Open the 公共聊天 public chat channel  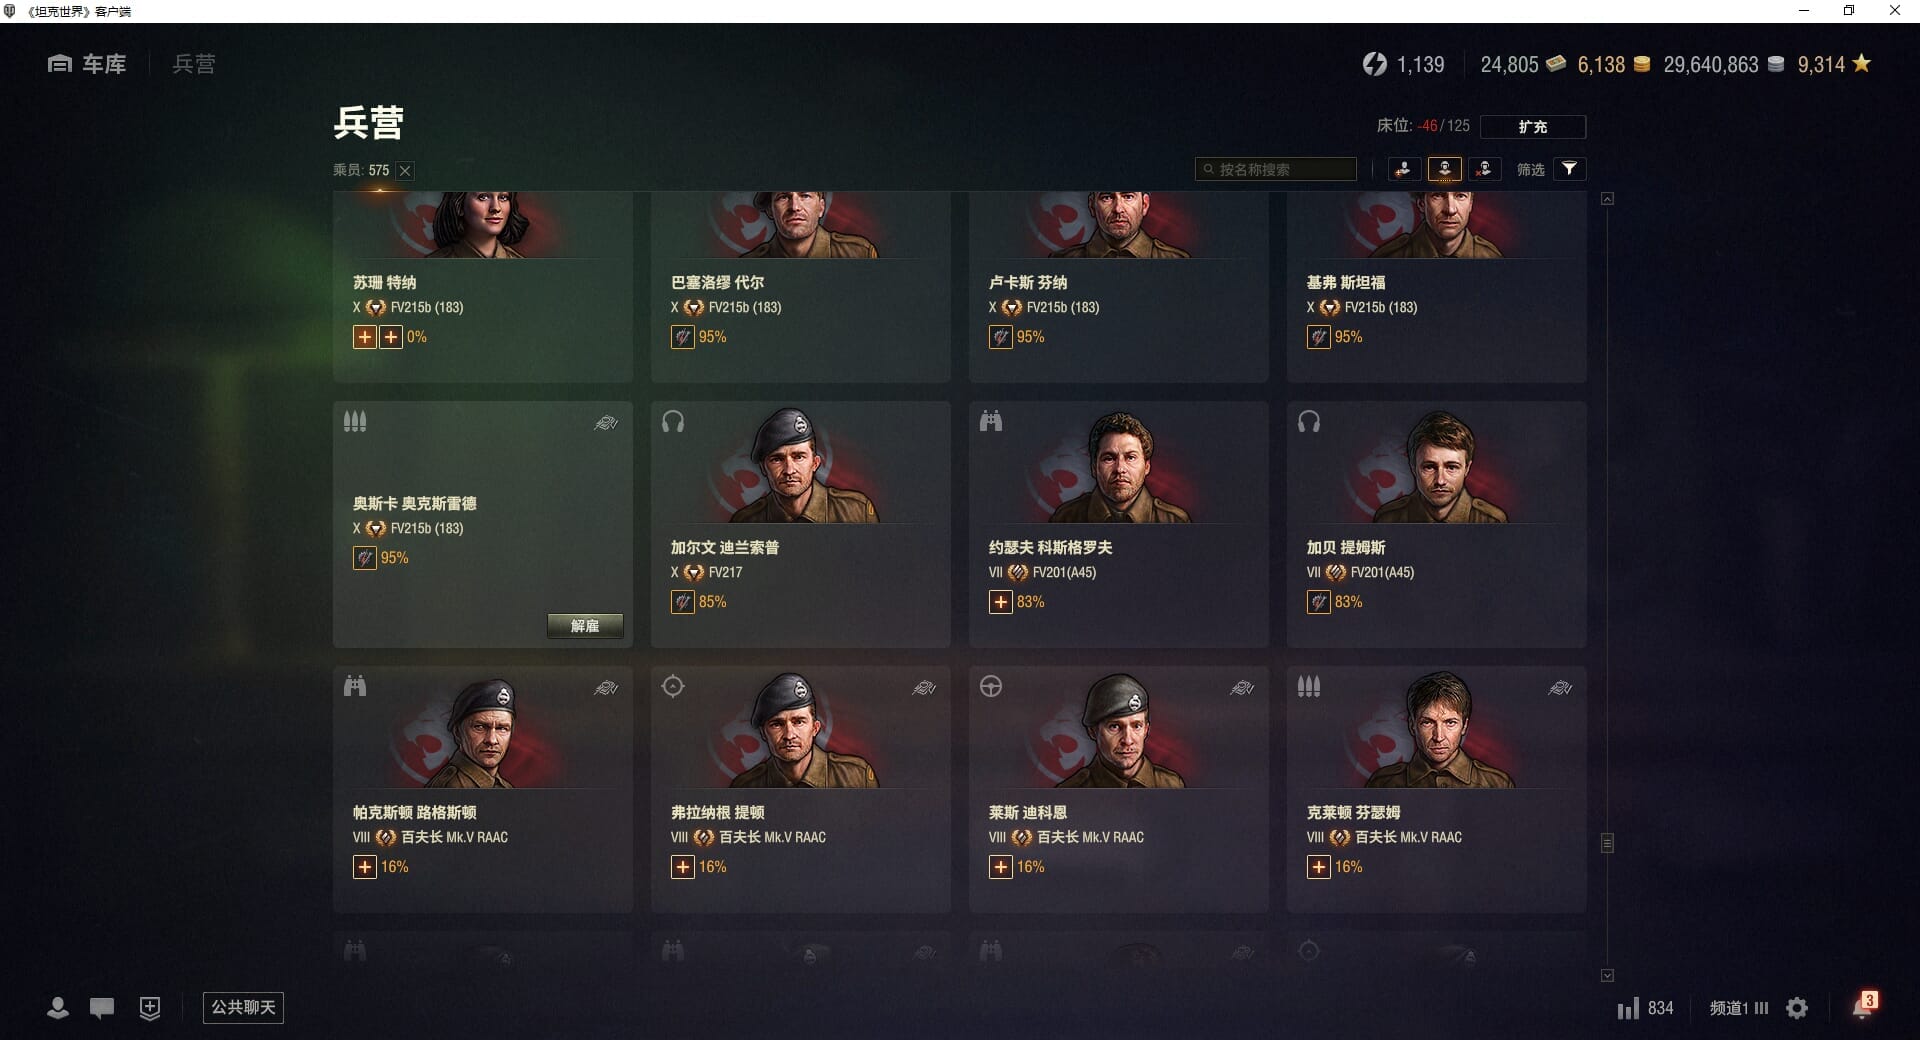(243, 1008)
